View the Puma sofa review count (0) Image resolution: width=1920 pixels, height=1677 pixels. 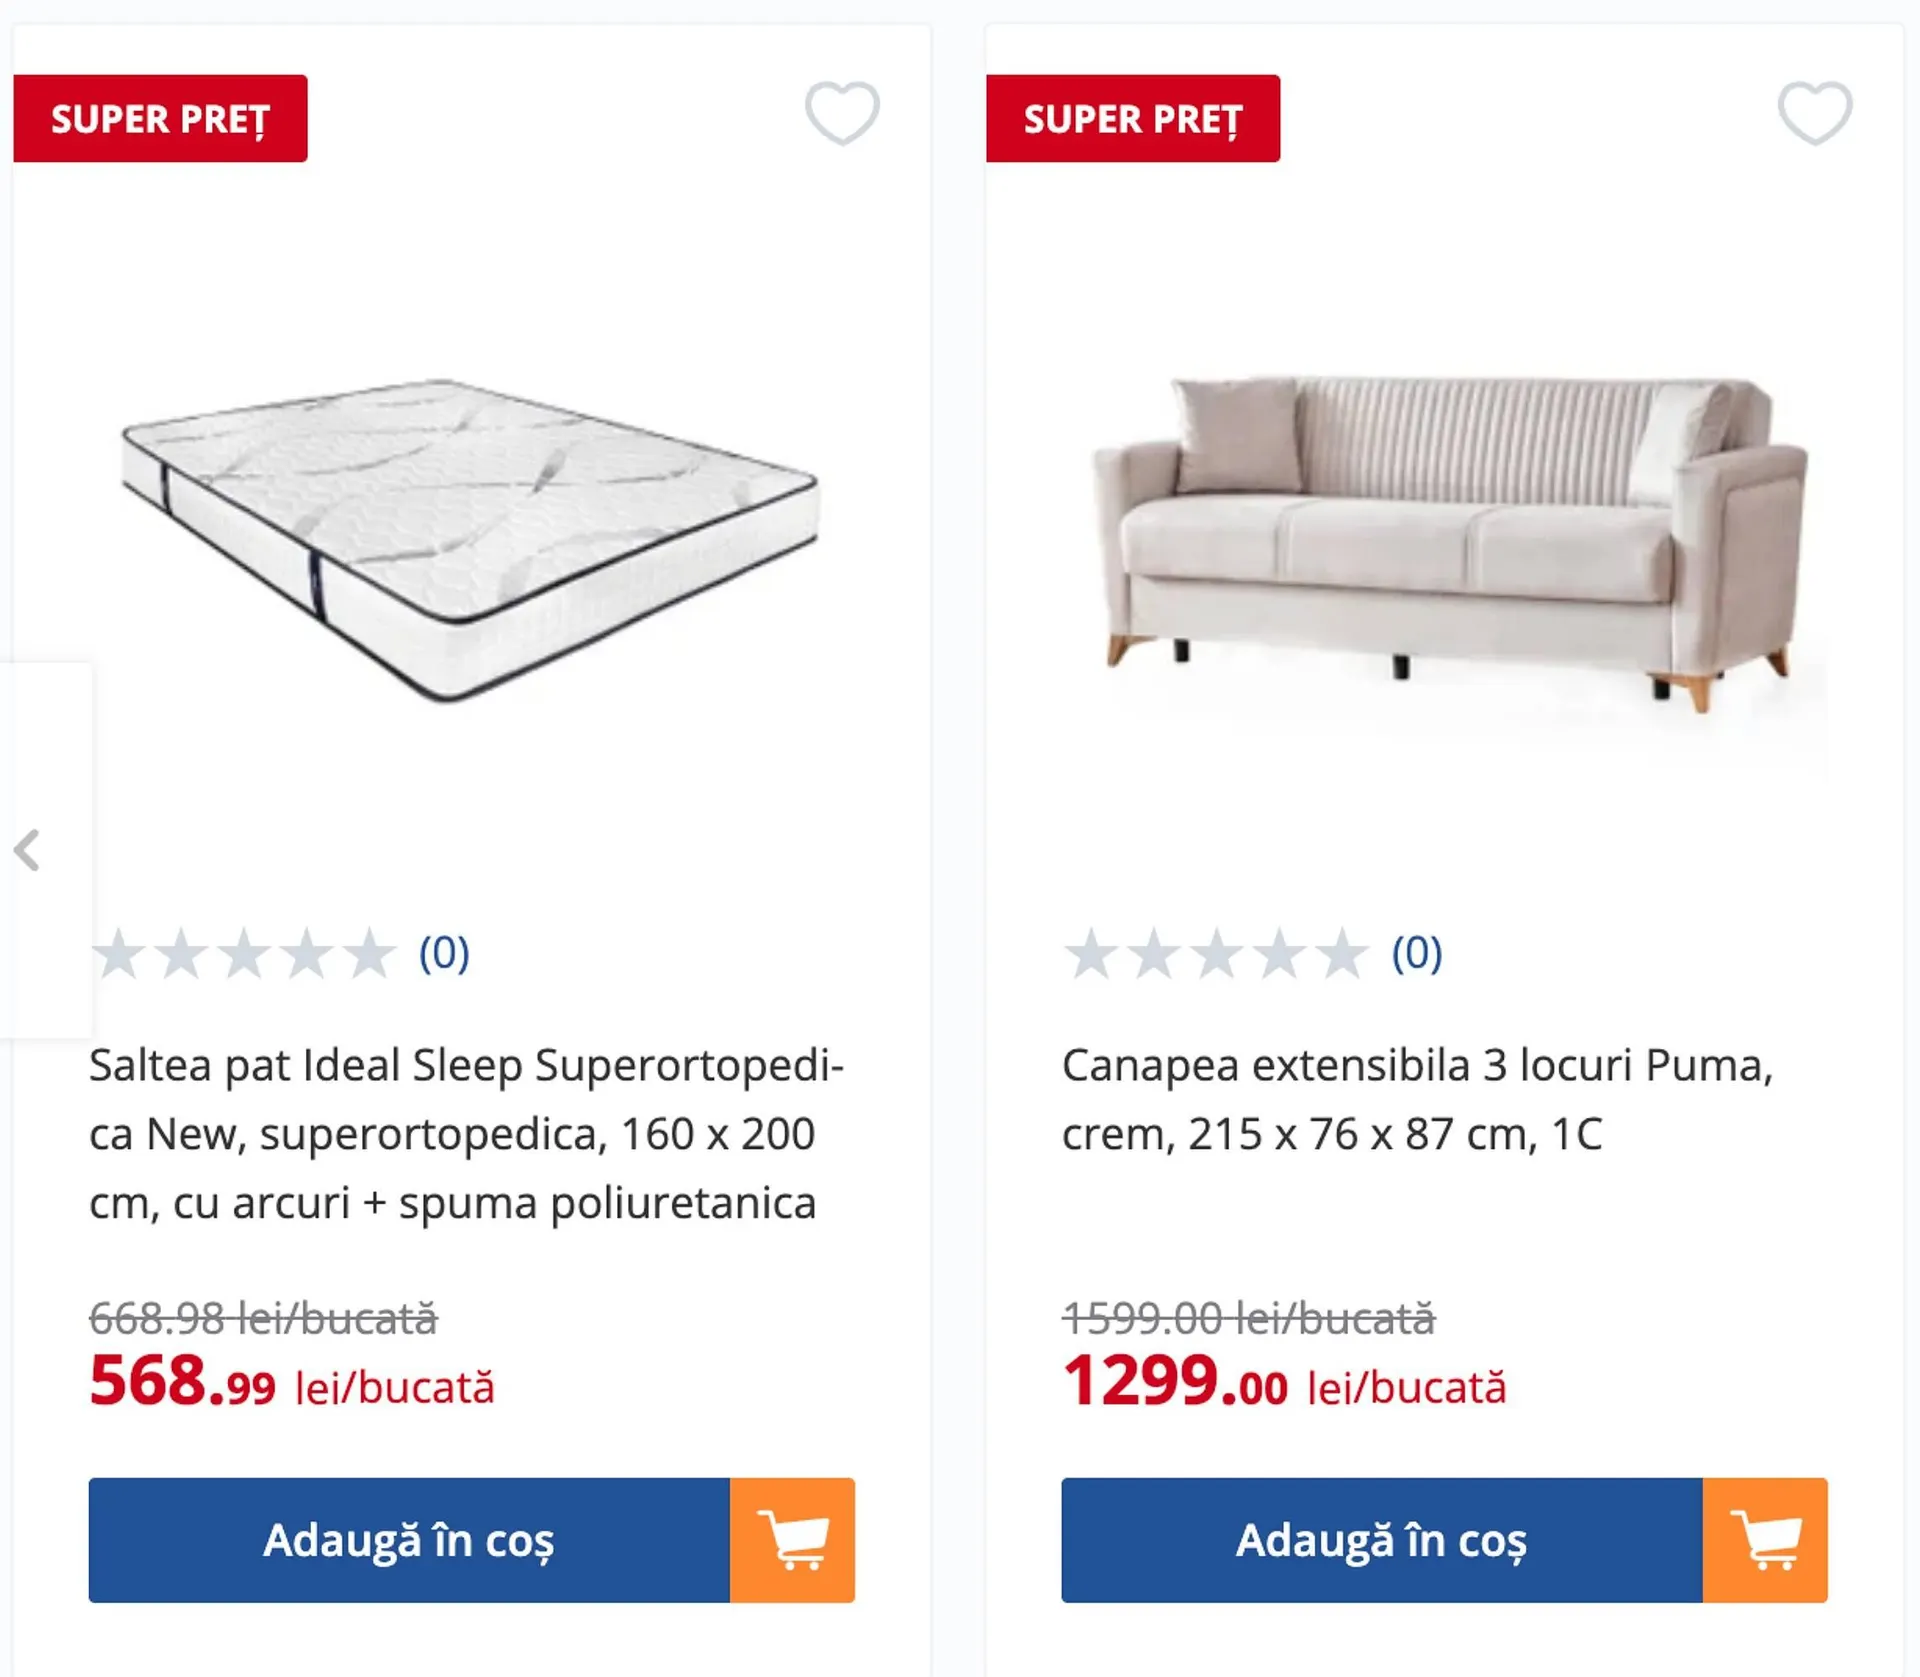pos(1417,953)
